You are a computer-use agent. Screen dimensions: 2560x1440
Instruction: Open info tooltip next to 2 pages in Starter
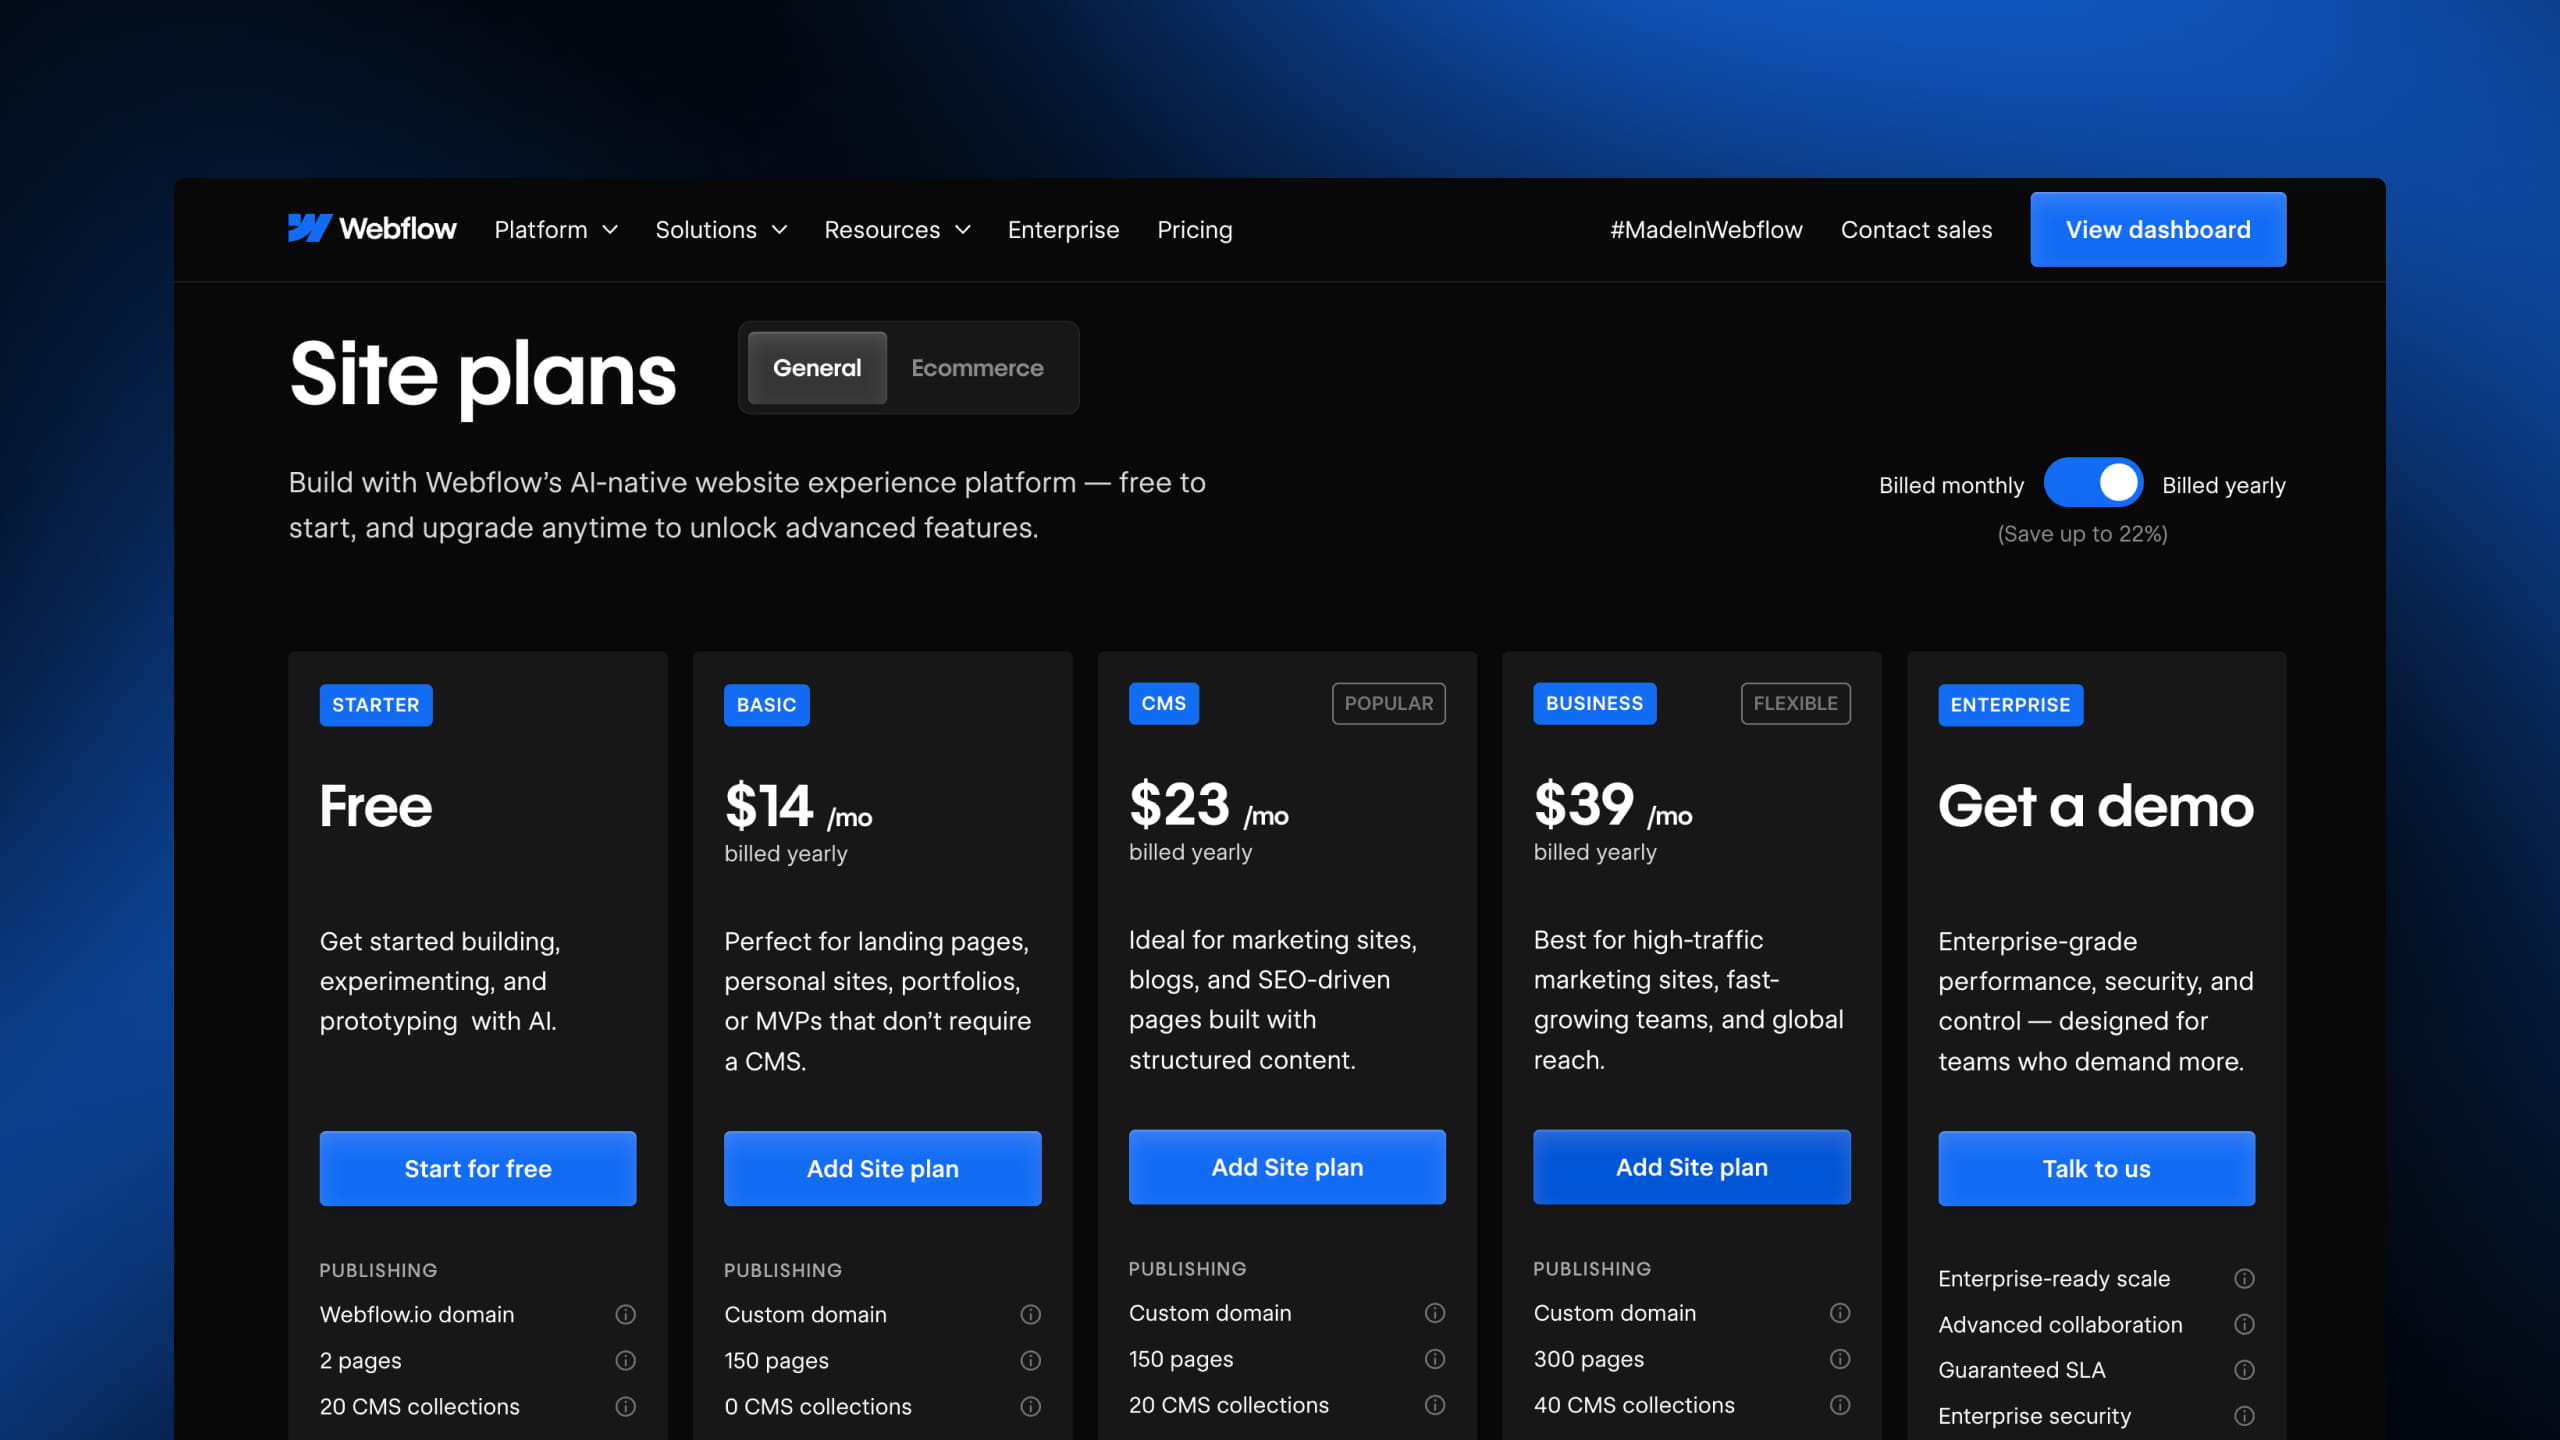(625, 1360)
